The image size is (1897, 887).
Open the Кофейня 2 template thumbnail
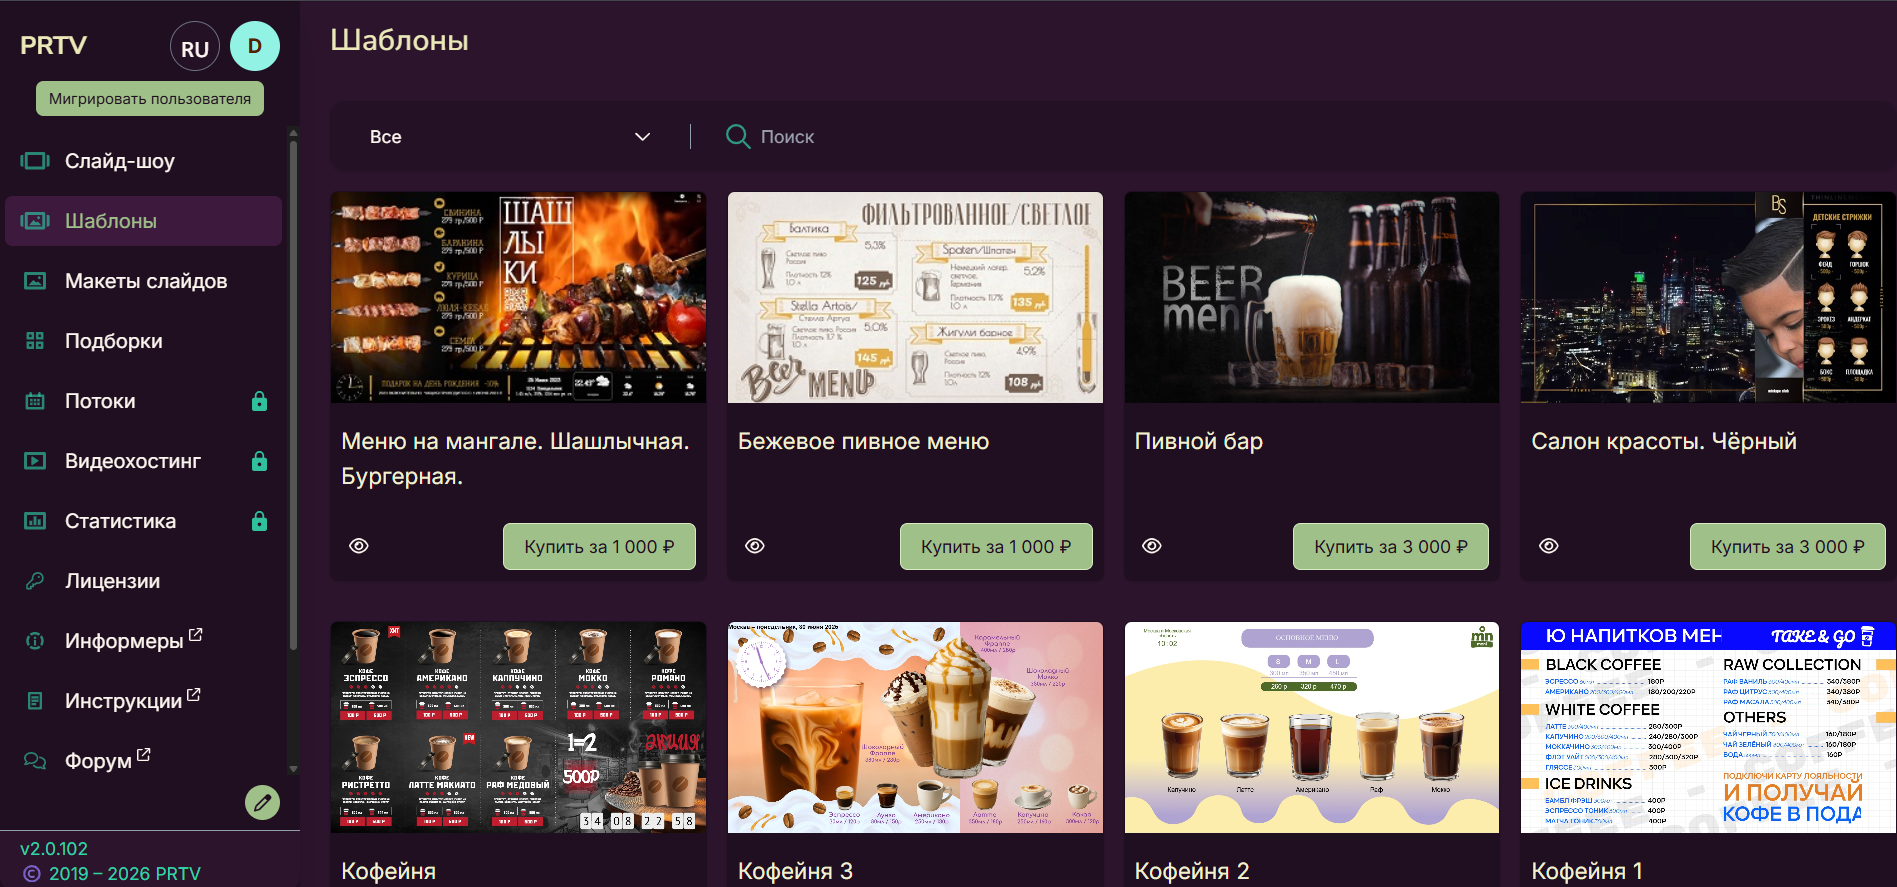[x=1312, y=727]
